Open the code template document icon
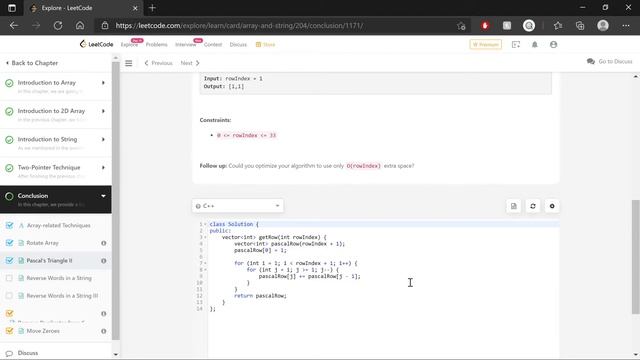The width and height of the screenshot is (640, 360). 514,206
